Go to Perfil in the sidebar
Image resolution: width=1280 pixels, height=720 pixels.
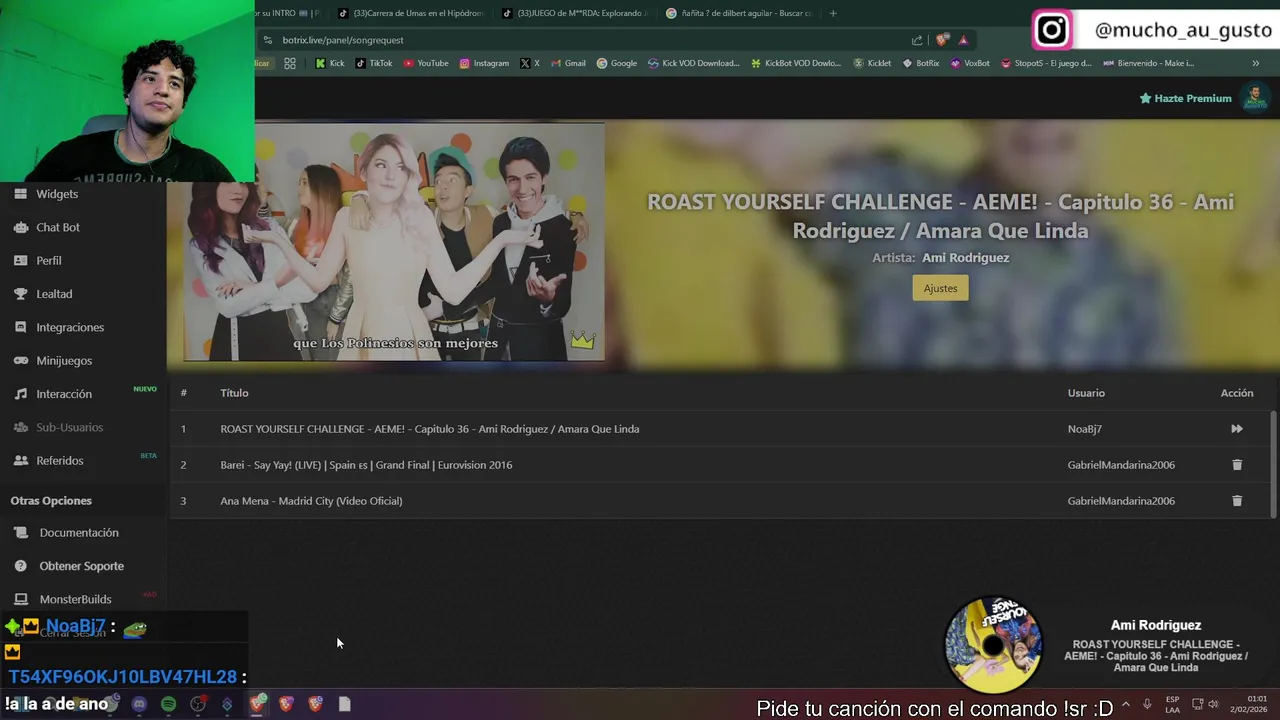49,261
